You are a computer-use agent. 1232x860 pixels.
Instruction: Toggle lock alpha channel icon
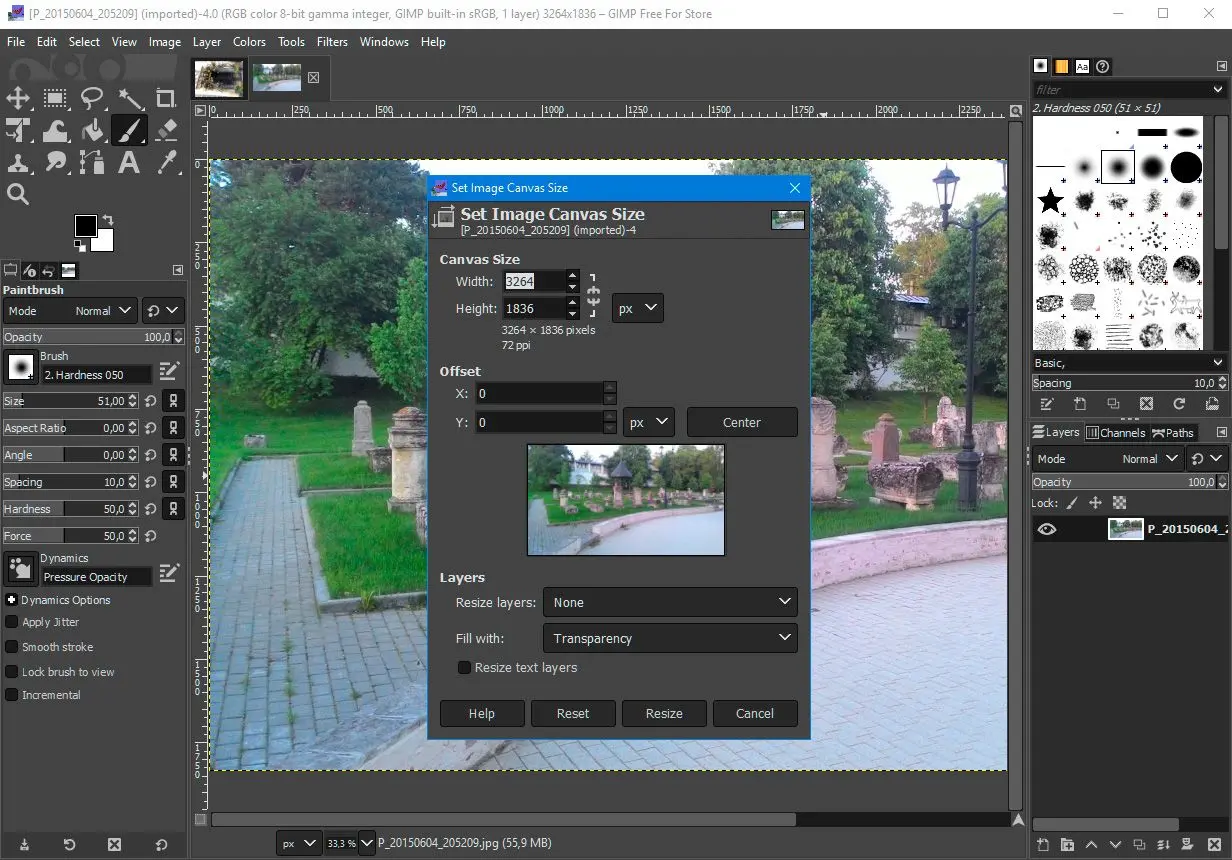[1119, 503]
